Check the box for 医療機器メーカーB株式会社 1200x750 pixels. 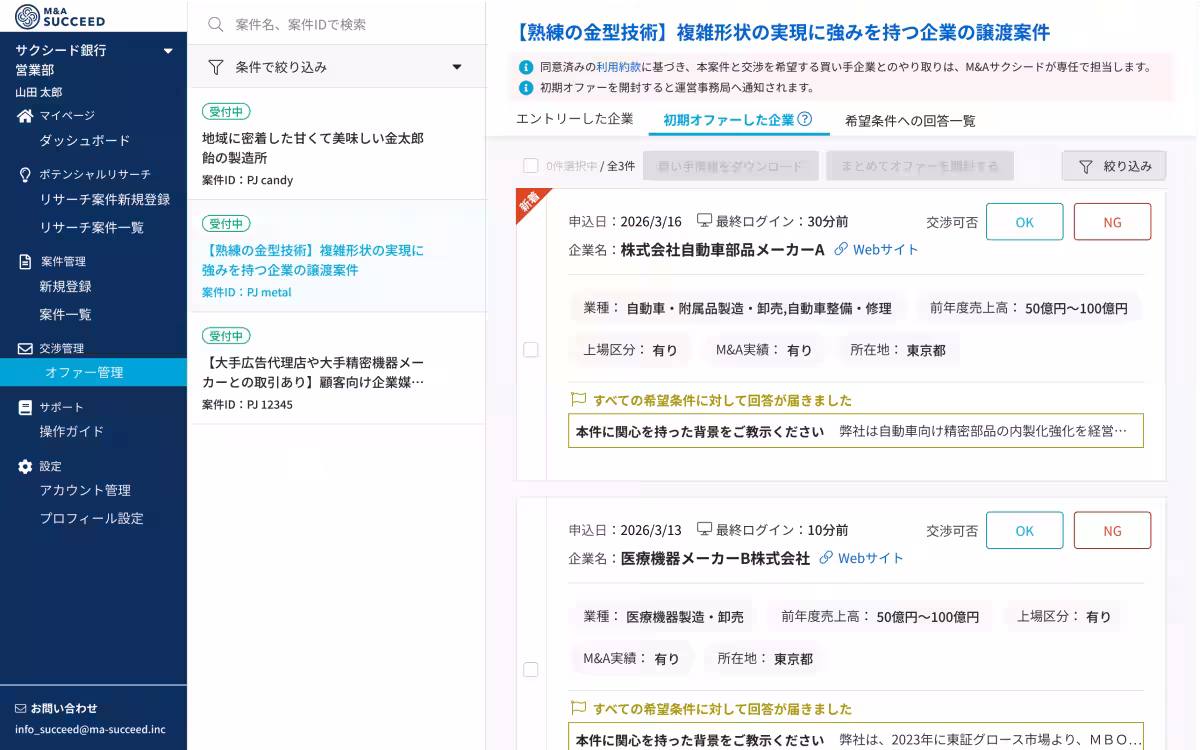pyautogui.click(x=530, y=669)
